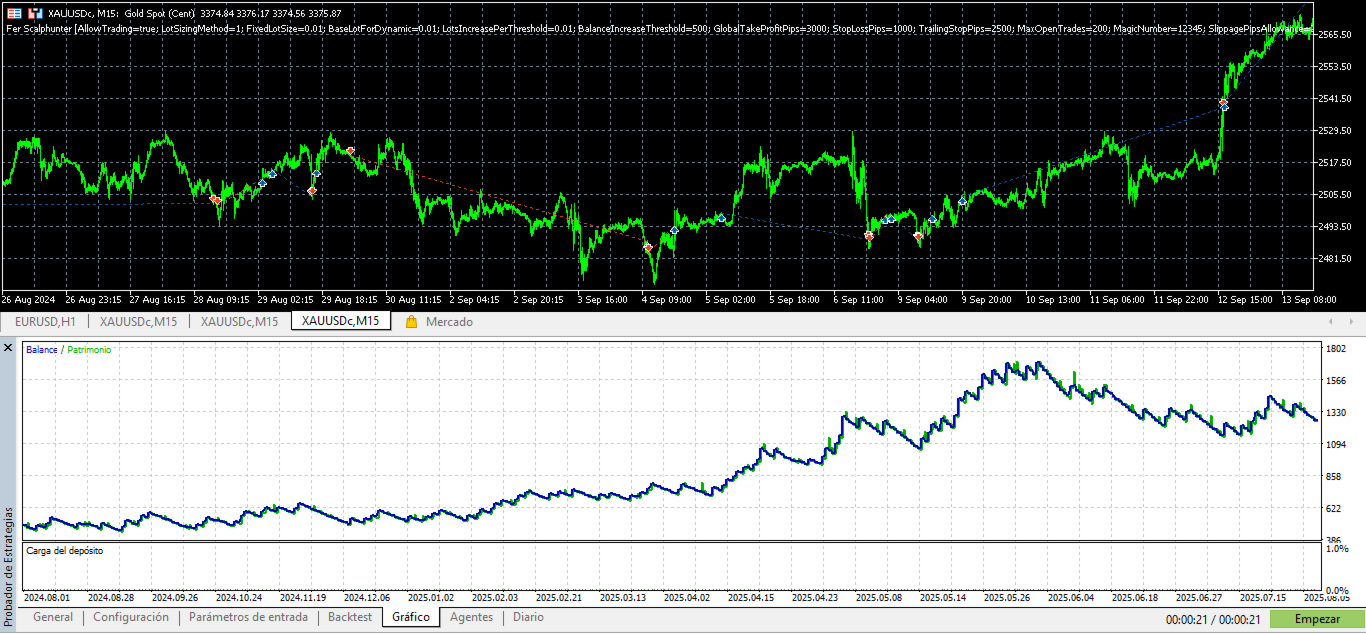Screen dimensions: 1366x634
Task: Click the red-blue bars icon beside XAUUSDc title
Action: [35, 13]
